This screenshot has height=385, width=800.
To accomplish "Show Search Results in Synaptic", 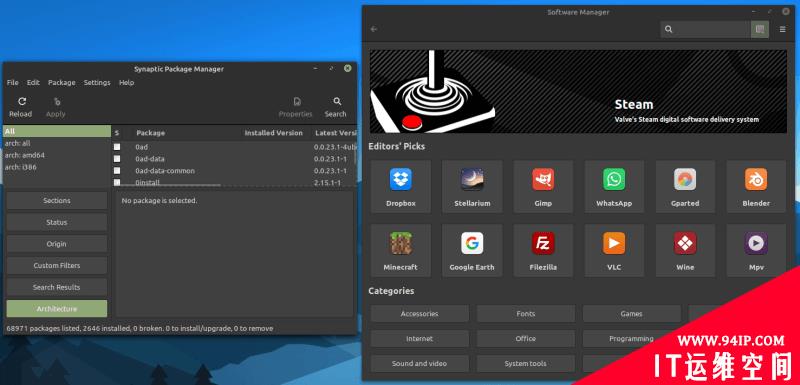I will point(57,287).
